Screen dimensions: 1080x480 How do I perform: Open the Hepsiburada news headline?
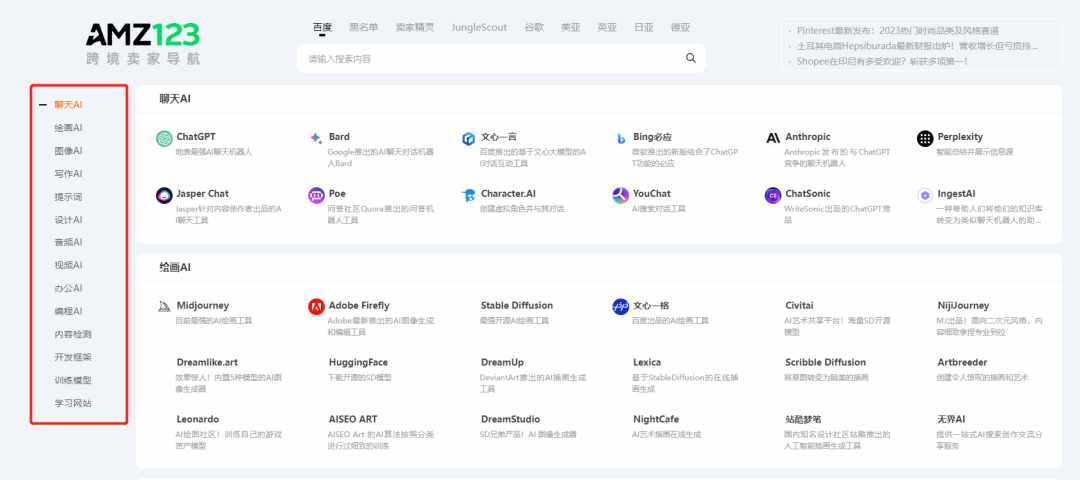pyautogui.click(x=917, y=46)
